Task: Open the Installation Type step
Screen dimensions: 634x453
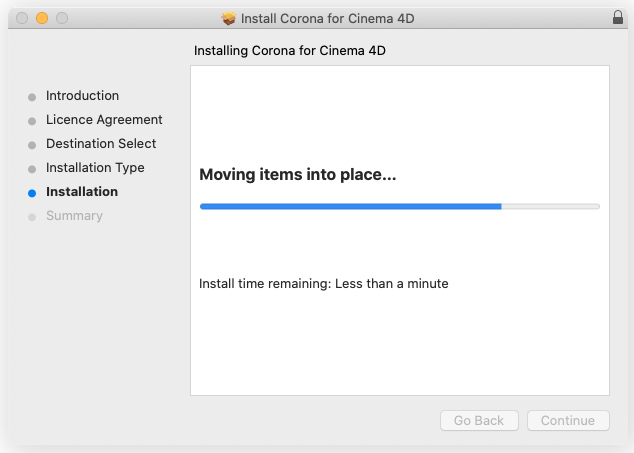Action: (x=95, y=167)
